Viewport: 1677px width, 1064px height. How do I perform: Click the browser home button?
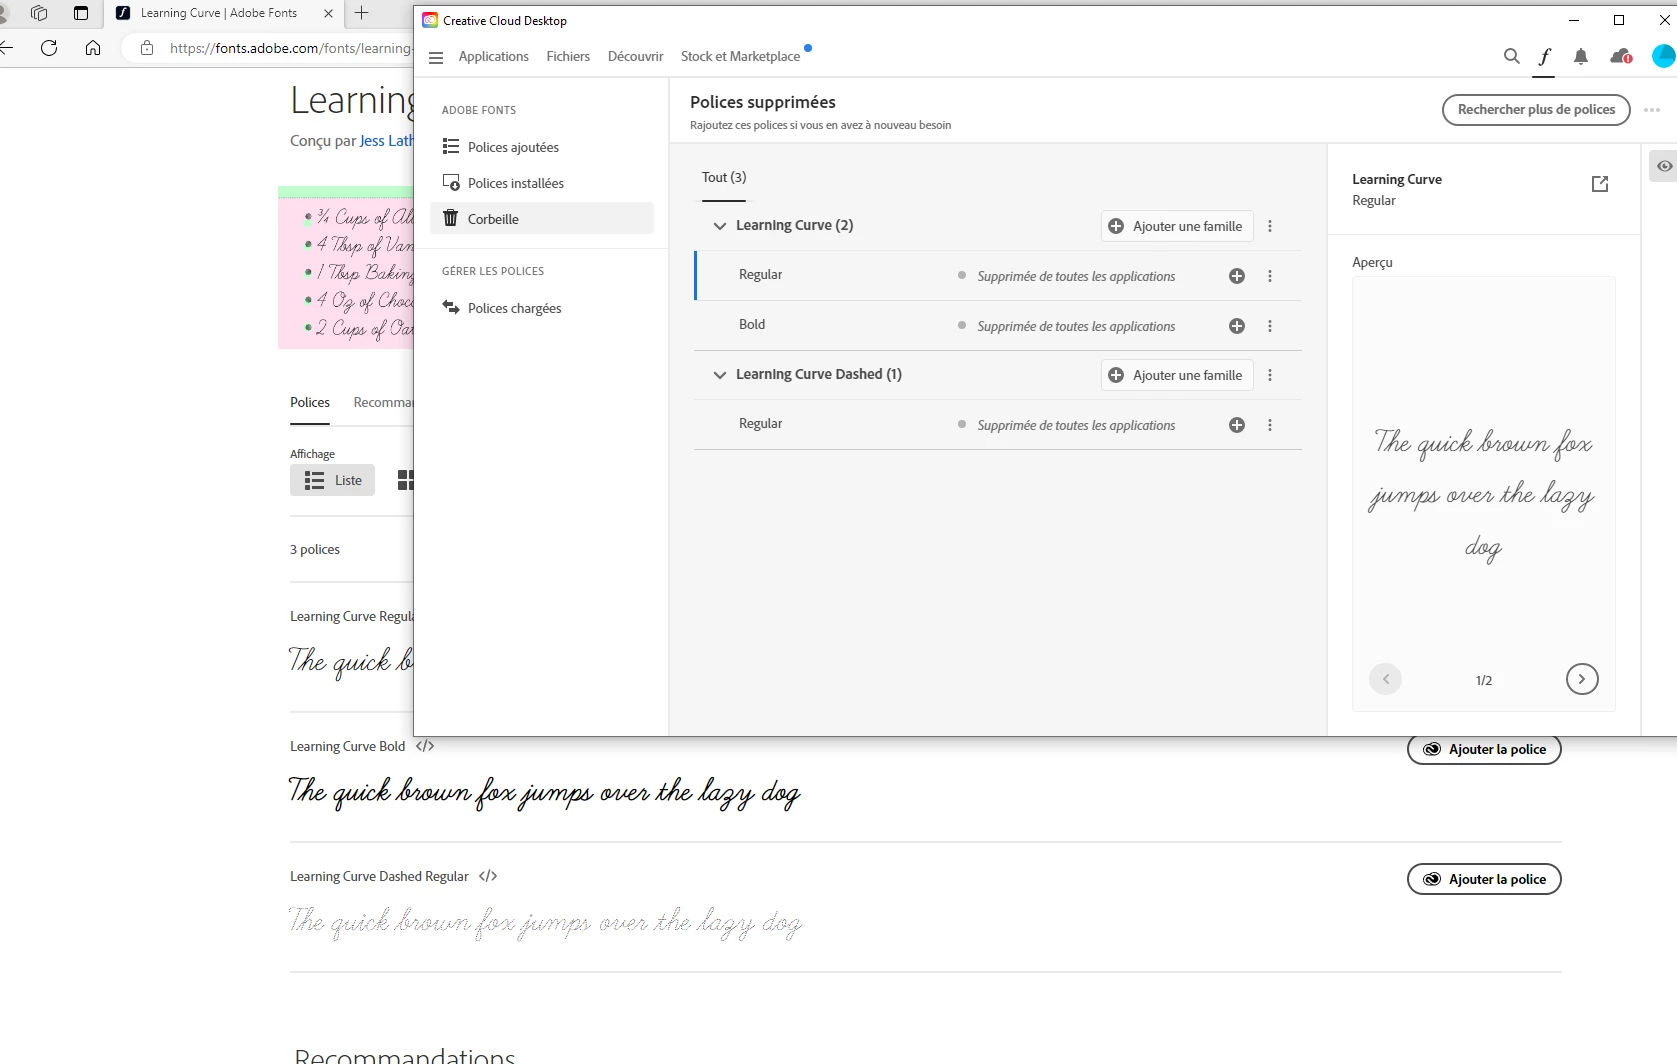coord(93,48)
